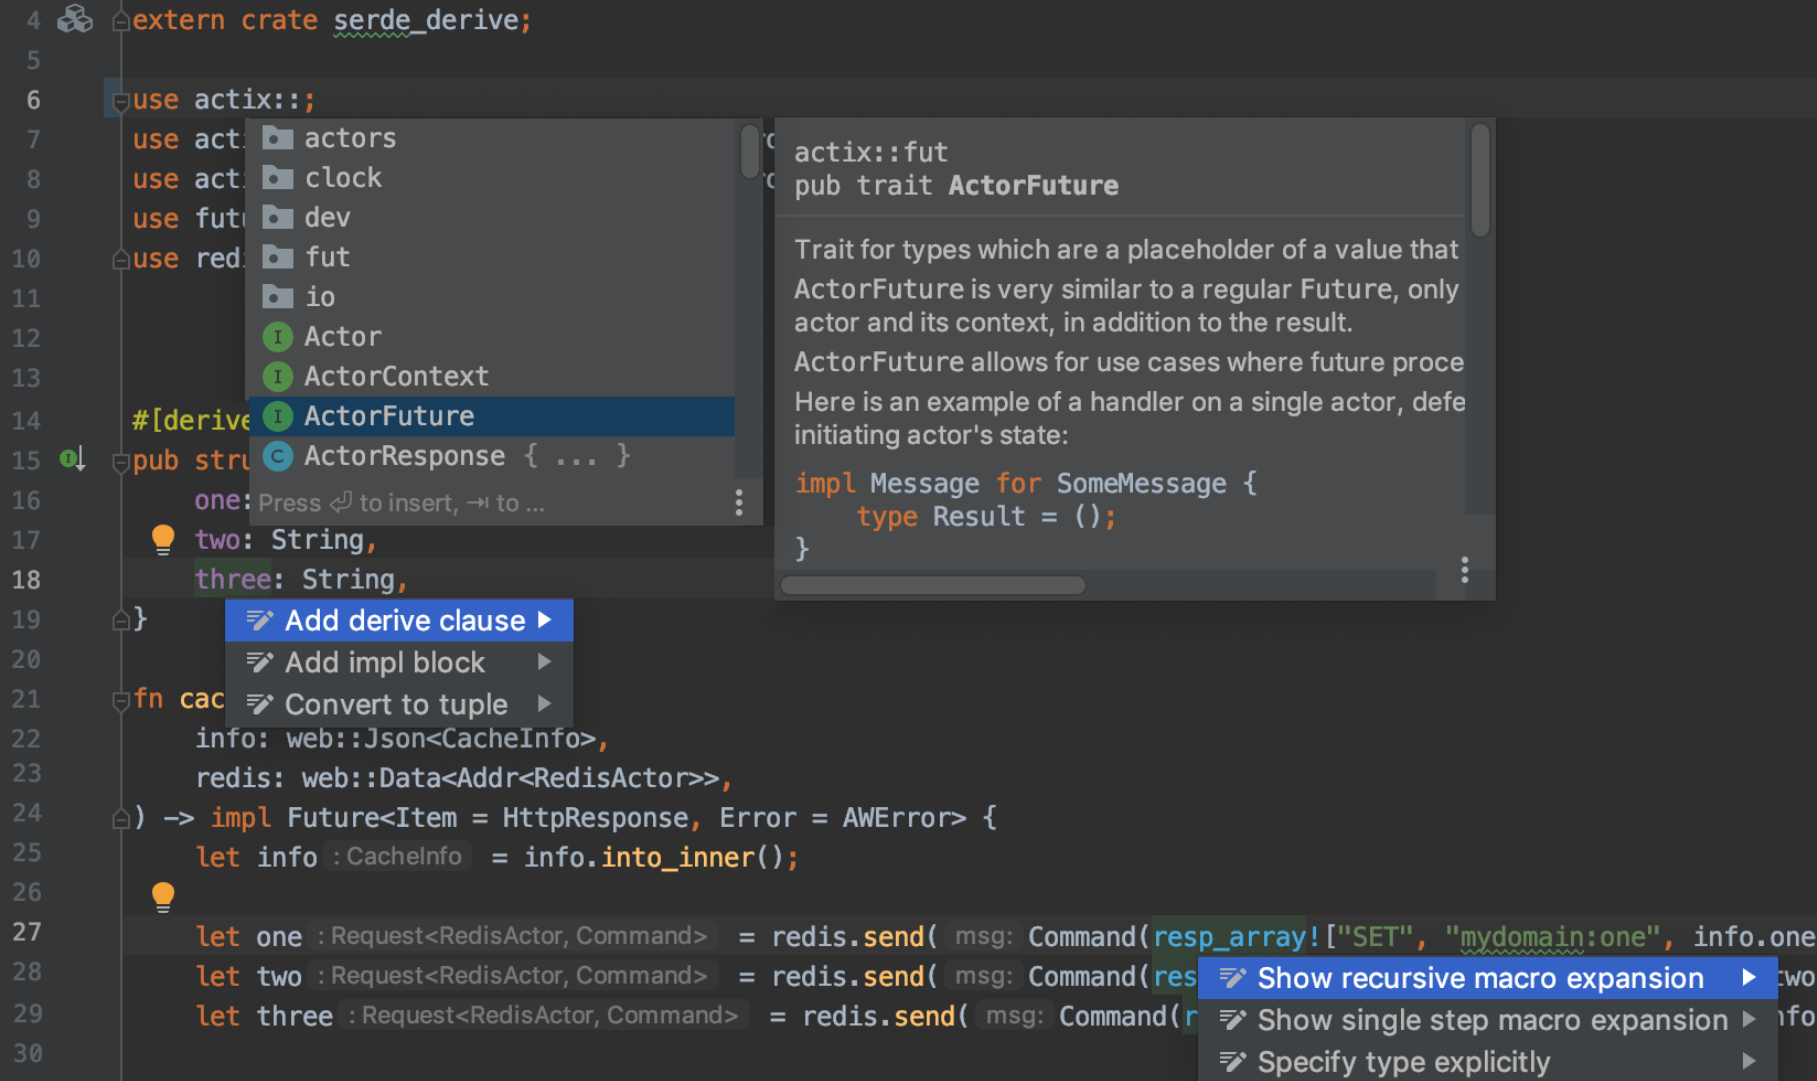Image resolution: width=1817 pixels, height=1081 pixels.
Task: Collapse the fold arrow beside use redis
Action: [x=120, y=258]
